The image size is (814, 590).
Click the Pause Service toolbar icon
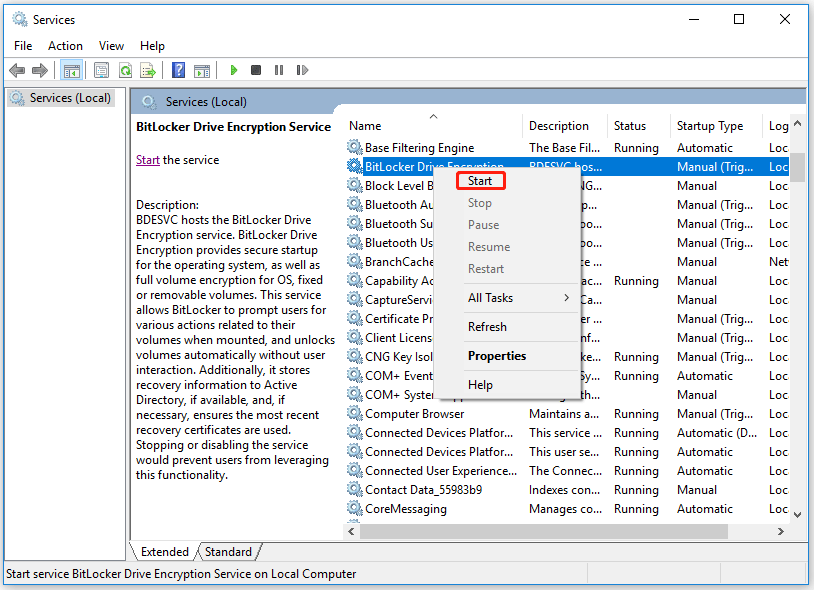tap(279, 70)
